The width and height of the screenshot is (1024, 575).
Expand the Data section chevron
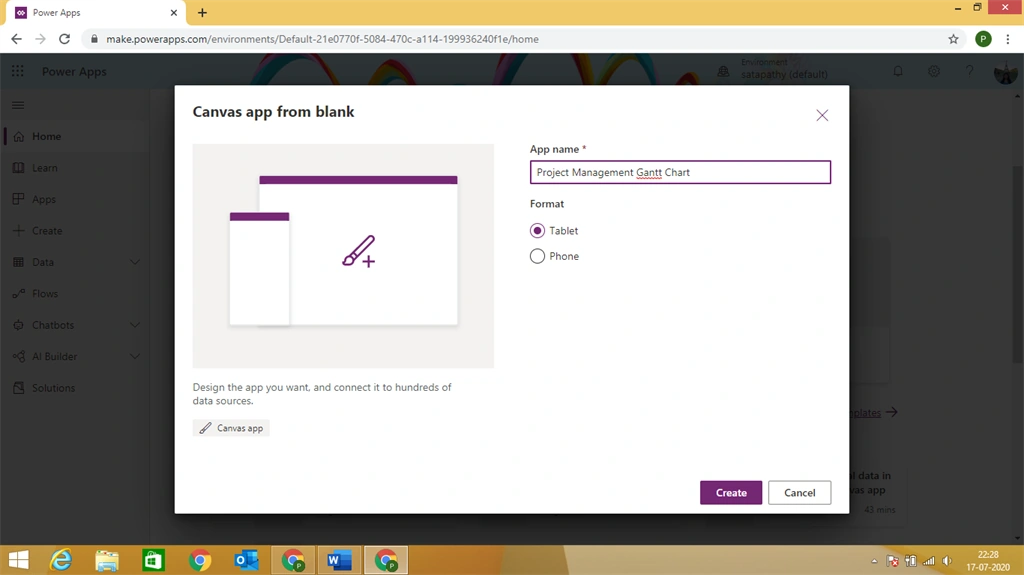(135, 262)
